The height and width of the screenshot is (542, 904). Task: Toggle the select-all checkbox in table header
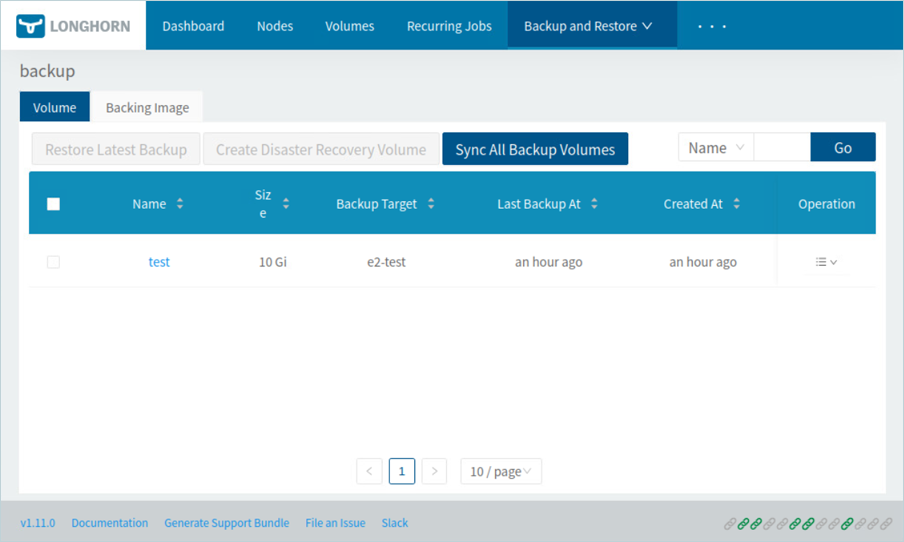[54, 204]
